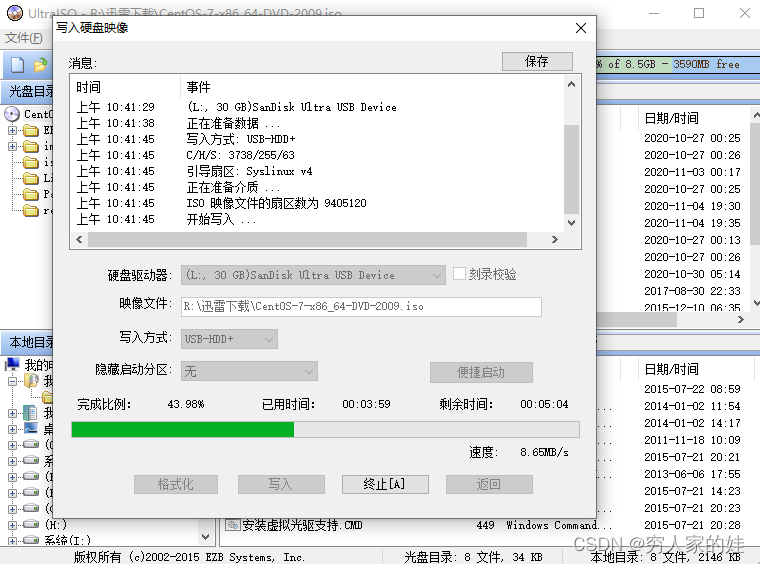Open the 写入方式 USB-HDD+ dropdown
The width and height of the screenshot is (760, 564).
[x=229, y=339]
